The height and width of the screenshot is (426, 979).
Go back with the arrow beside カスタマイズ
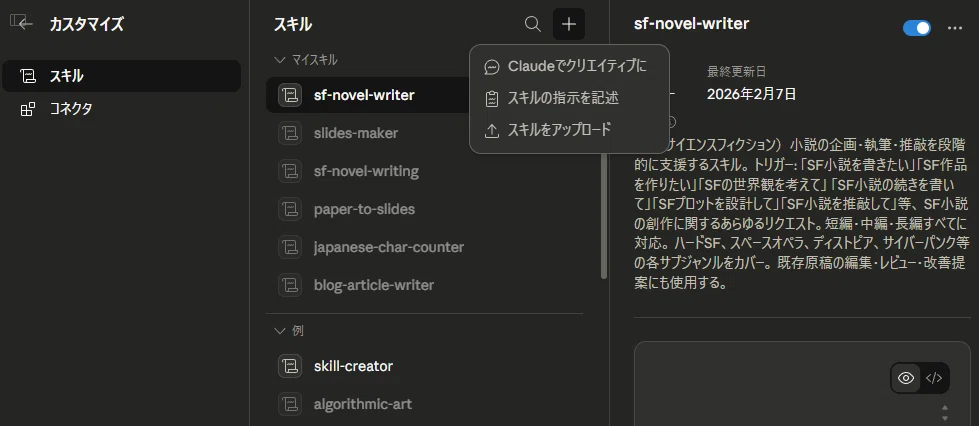pos(23,24)
